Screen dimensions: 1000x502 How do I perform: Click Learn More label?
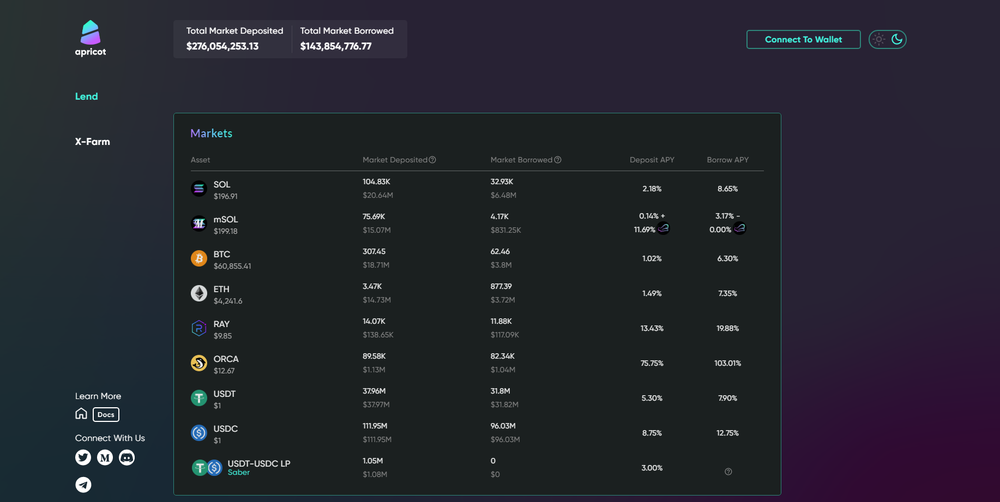(x=98, y=396)
